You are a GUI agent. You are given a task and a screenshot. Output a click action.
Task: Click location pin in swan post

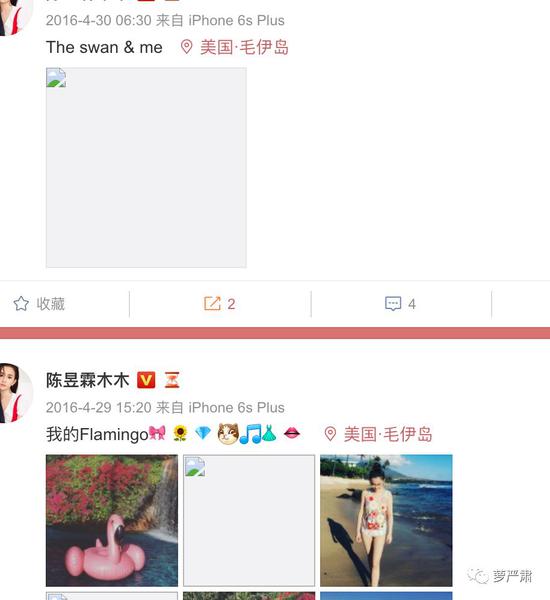[186, 47]
